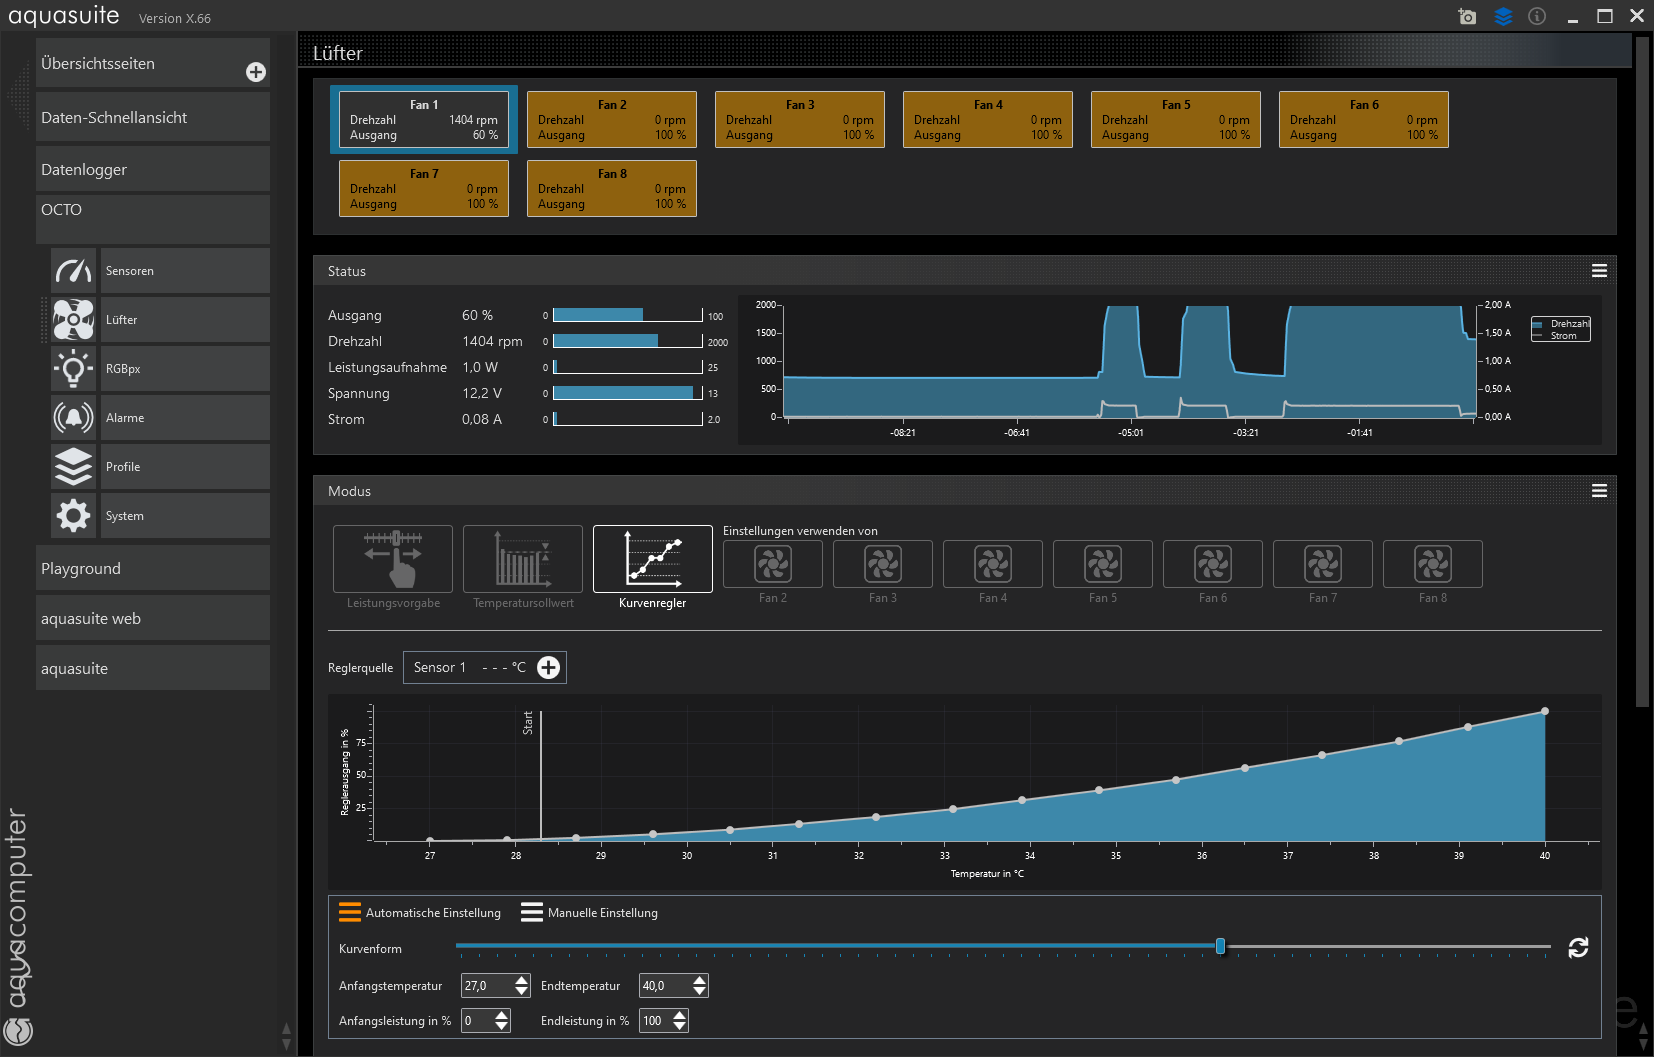
Task: Add controller source with plus icon
Action: (548, 668)
